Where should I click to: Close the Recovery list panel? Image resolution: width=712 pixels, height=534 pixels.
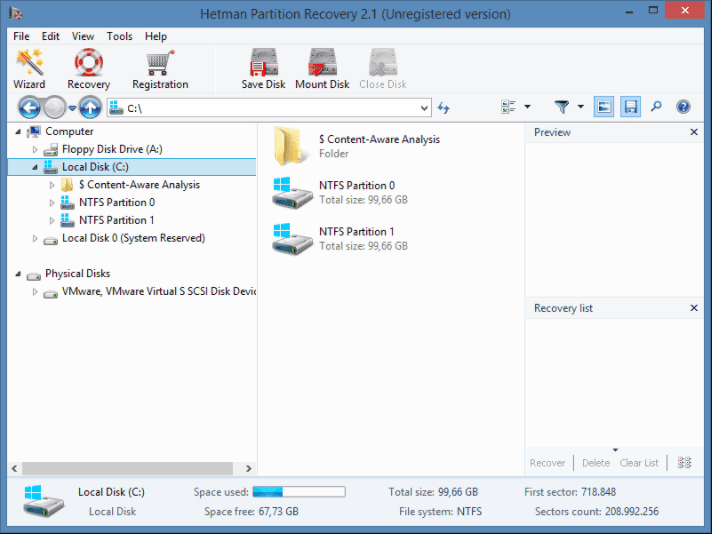coord(694,308)
